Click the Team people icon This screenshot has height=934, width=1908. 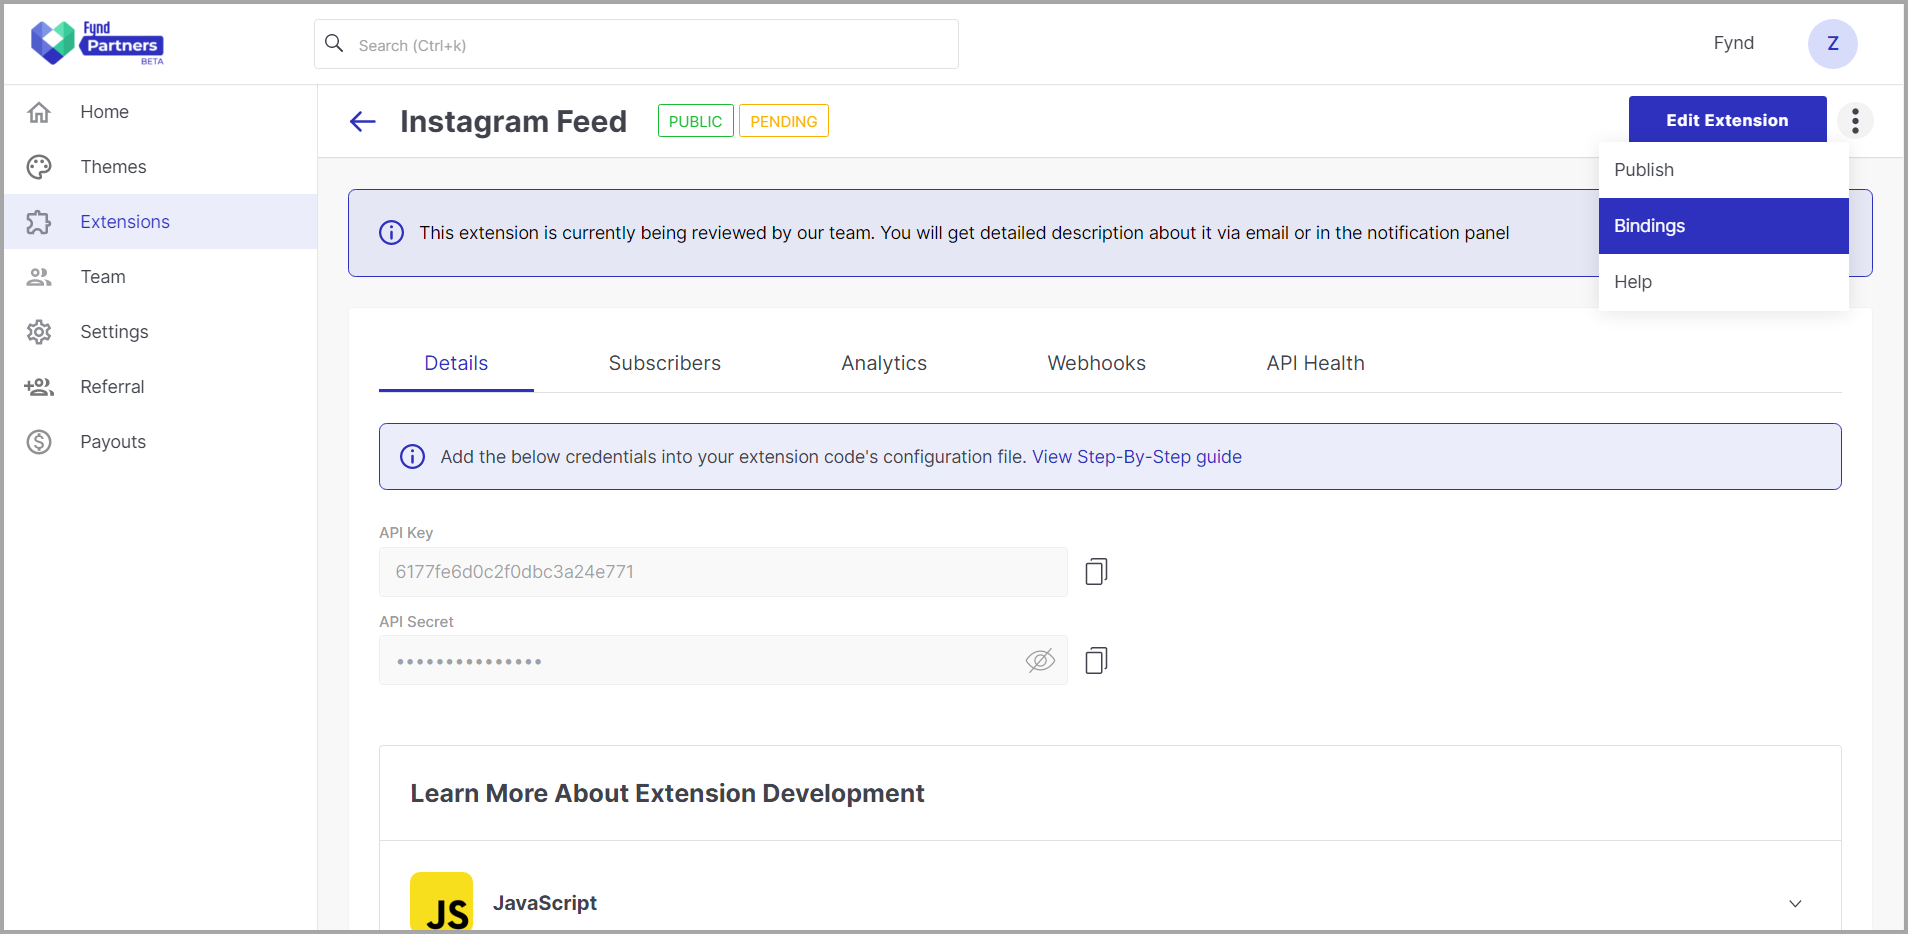point(39,277)
